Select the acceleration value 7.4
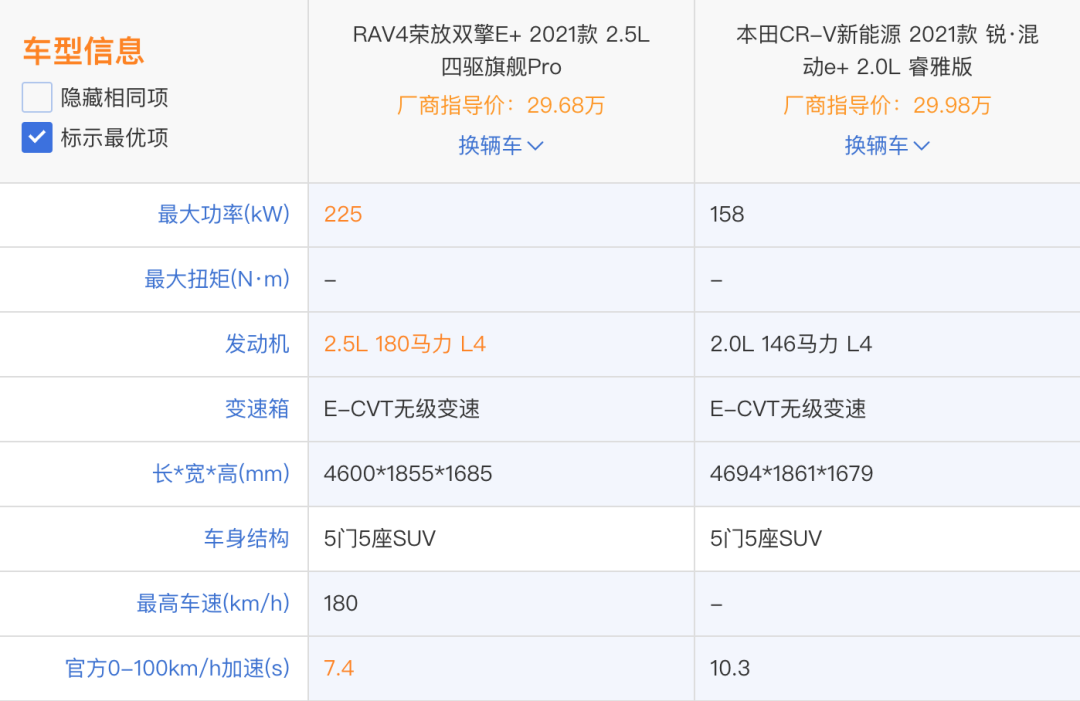Image resolution: width=1080 pixels, height=701 pixels. (339, 668)
